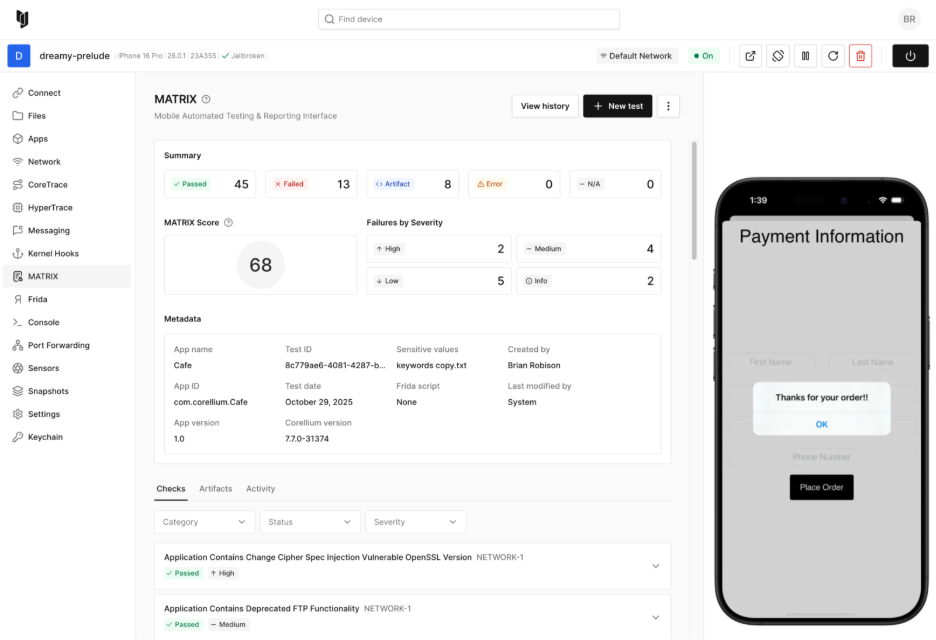Click the red delete device trash icon
Viewport: 936px width, 640px height.
(860, 56)
